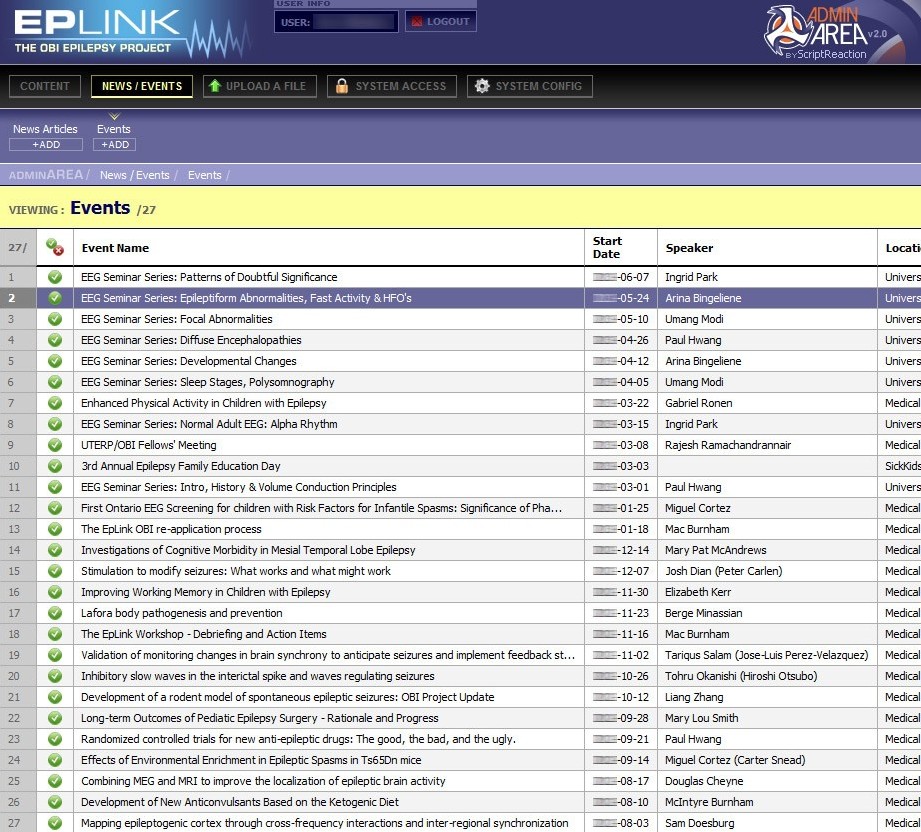Click start date ending -01-25

pyautogui.click(x=621, y=508)
